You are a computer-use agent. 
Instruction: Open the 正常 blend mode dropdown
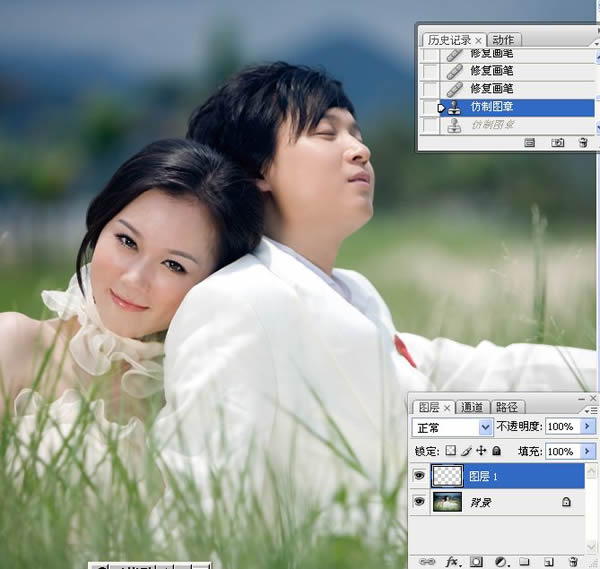452,427
